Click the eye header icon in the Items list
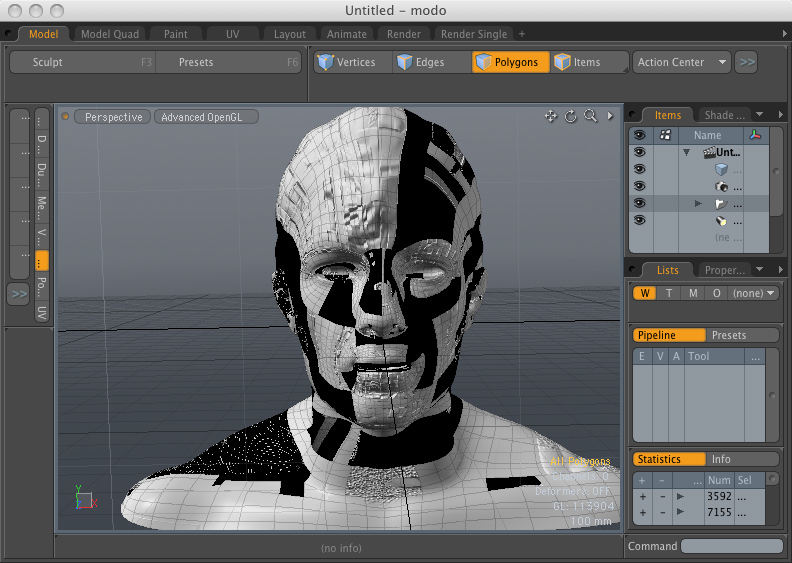The height and width of the screenshot is (563, 792). 640,135
